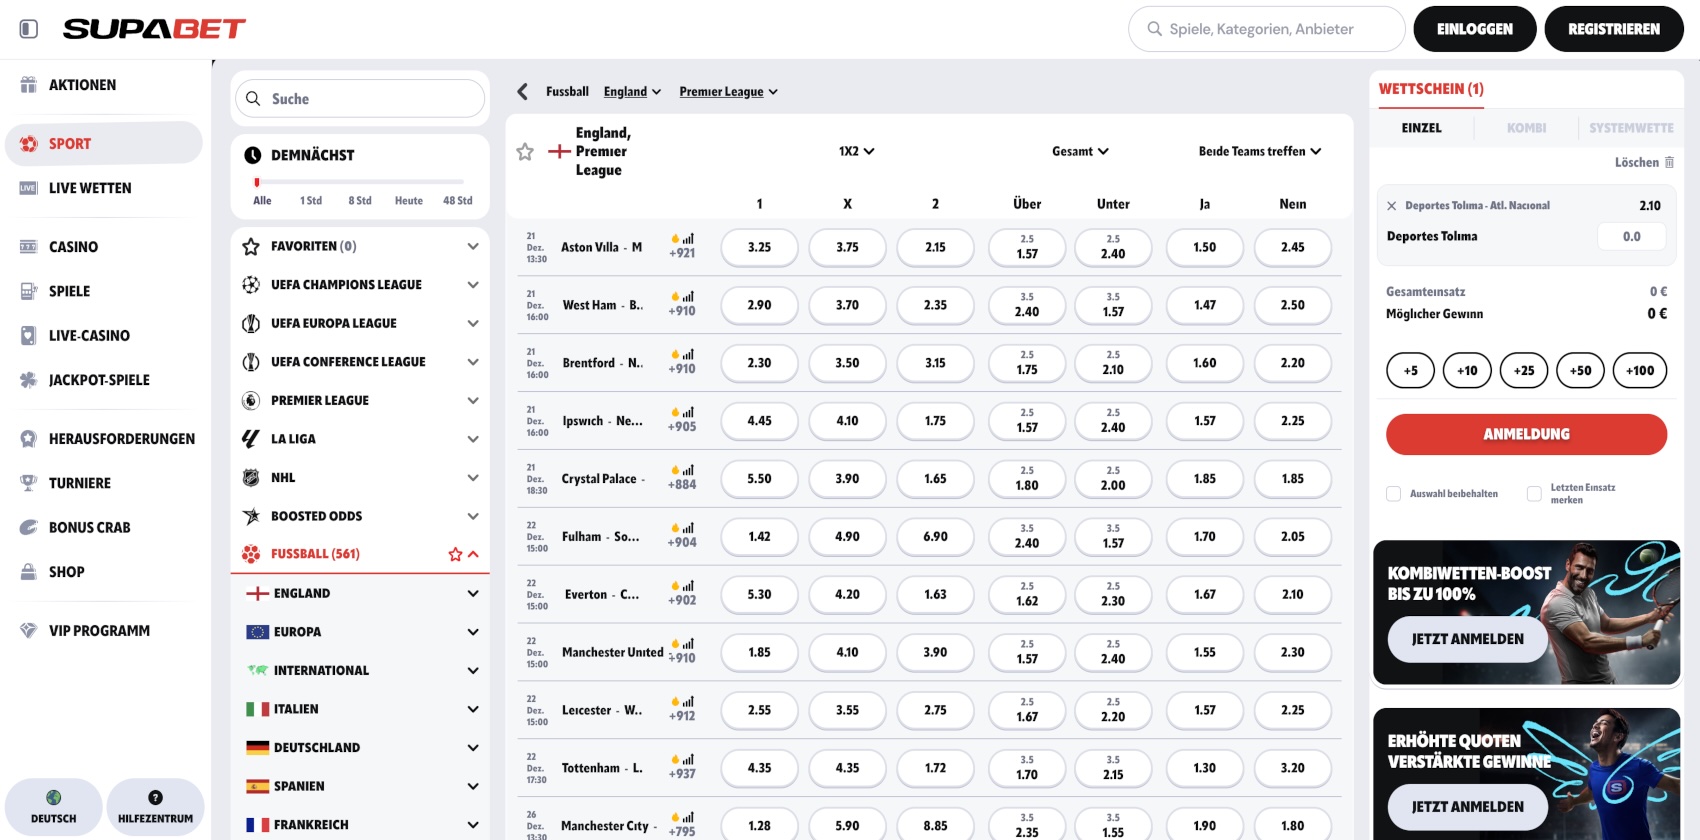Open the Hilfezentrum help icon
The width and height of the screenshot is (1700, 840).
[155, 807]
